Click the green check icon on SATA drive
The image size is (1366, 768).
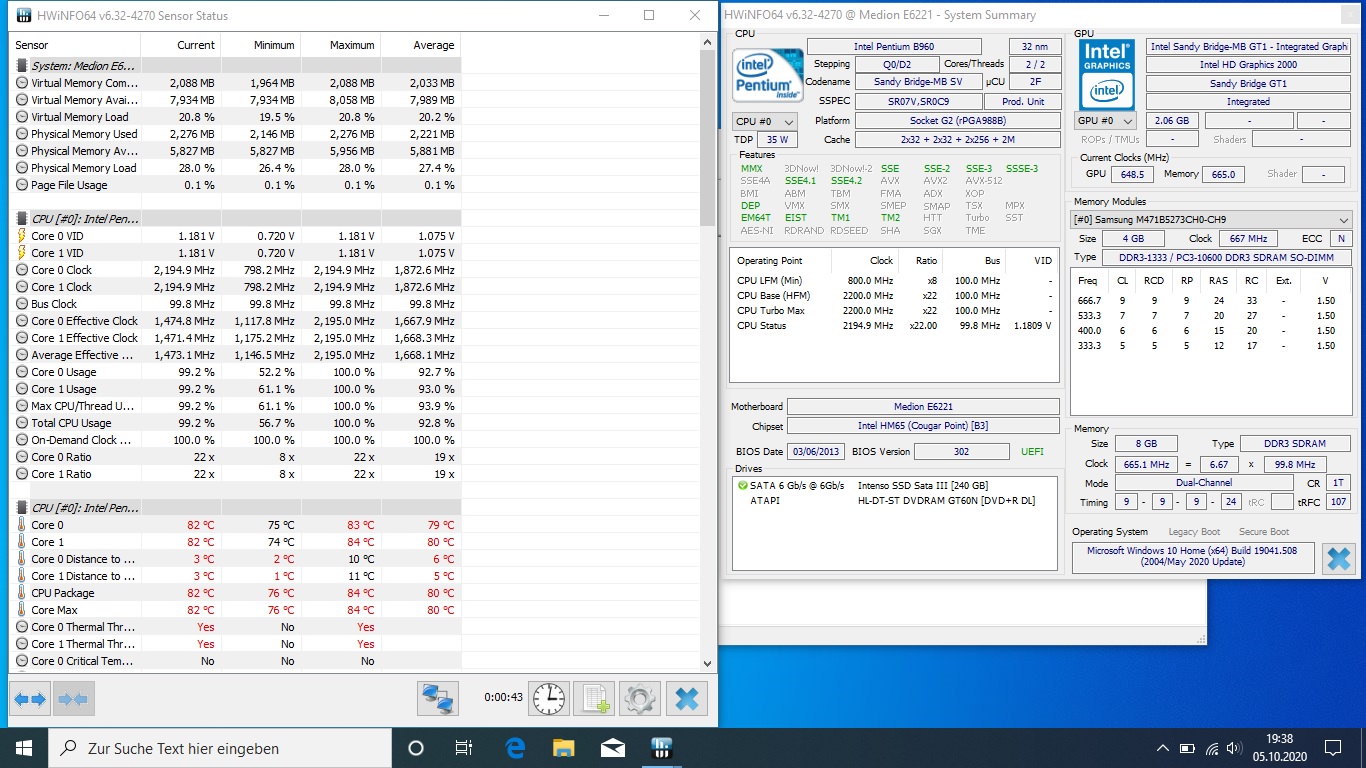pyautogui.click(x=742, y=486)
